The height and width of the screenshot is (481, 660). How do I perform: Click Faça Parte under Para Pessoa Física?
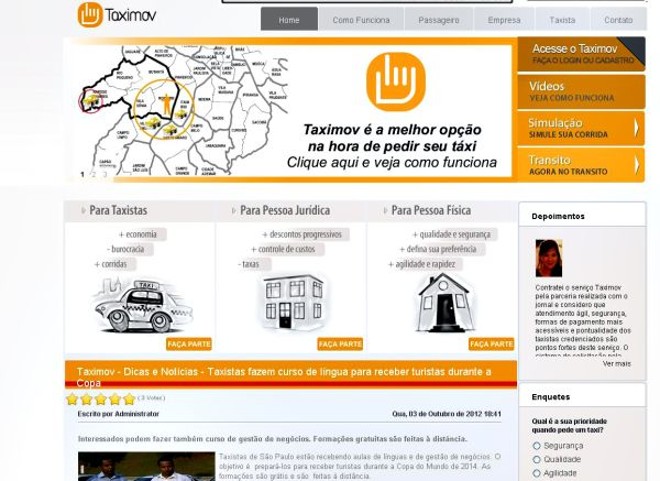(x=491, y=344)
